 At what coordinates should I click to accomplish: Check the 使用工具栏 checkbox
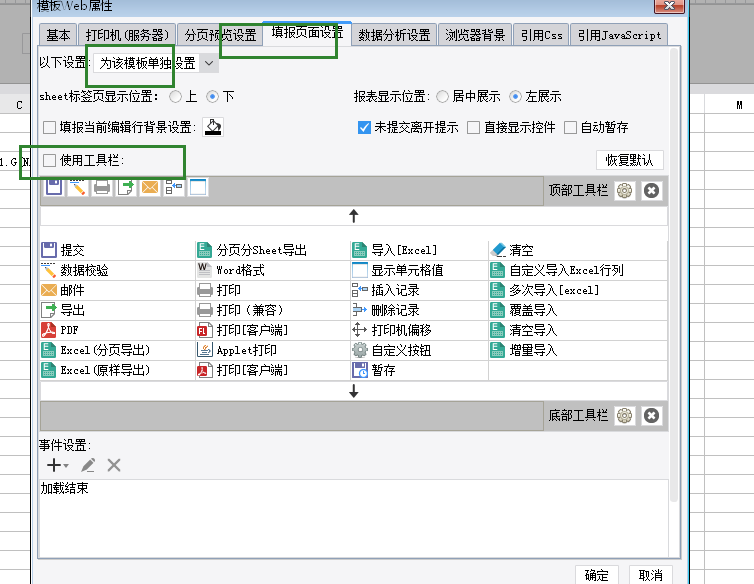[50, 160]
